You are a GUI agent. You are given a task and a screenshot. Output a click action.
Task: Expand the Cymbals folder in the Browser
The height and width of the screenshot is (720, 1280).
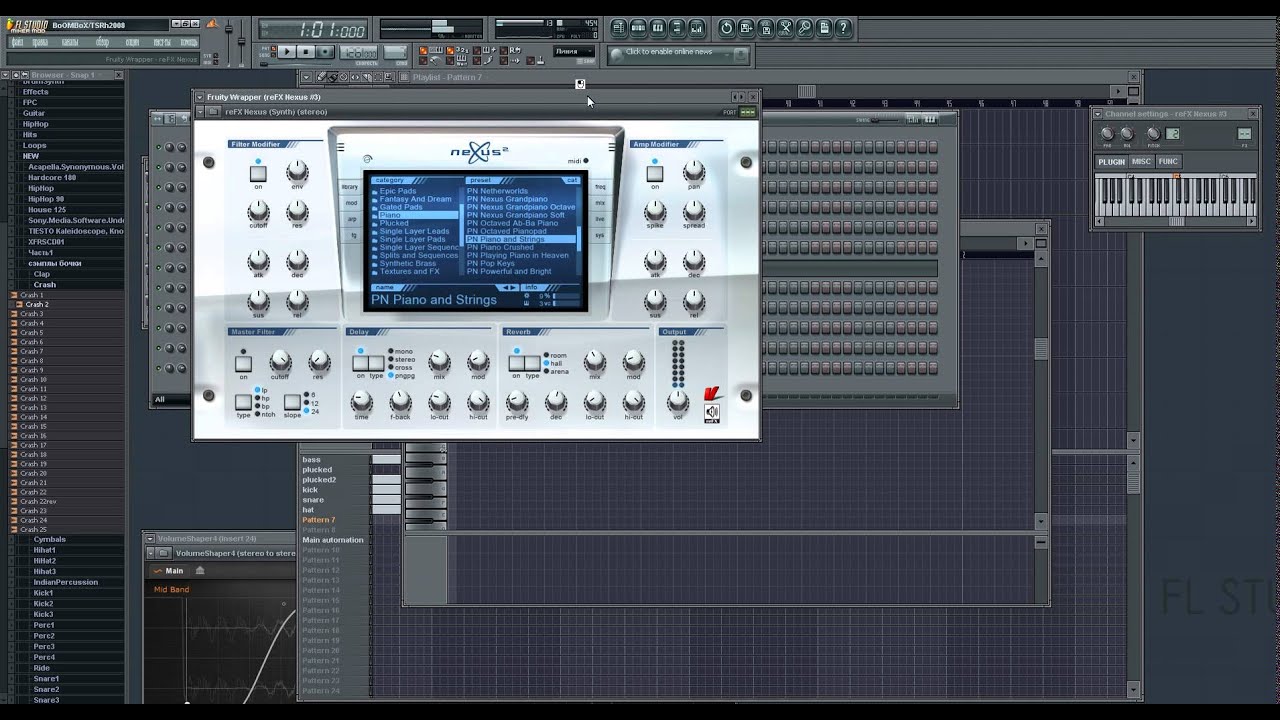(48, 539)
